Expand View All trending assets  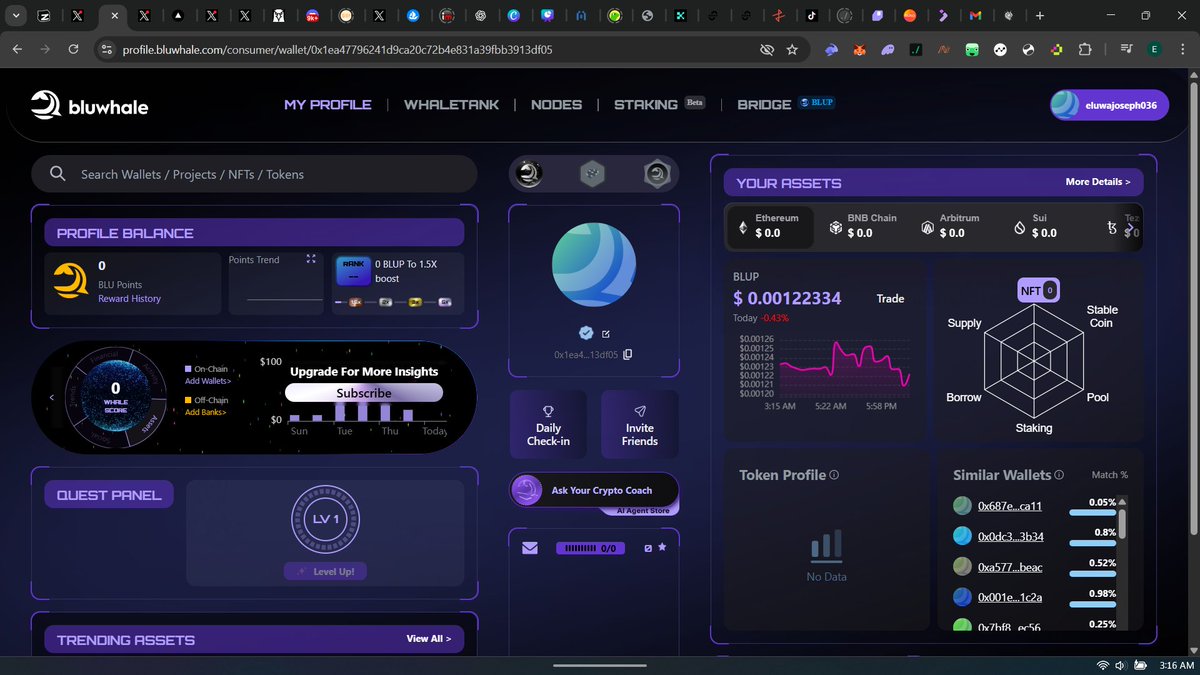pyautogui.click(x=428, y=638)
